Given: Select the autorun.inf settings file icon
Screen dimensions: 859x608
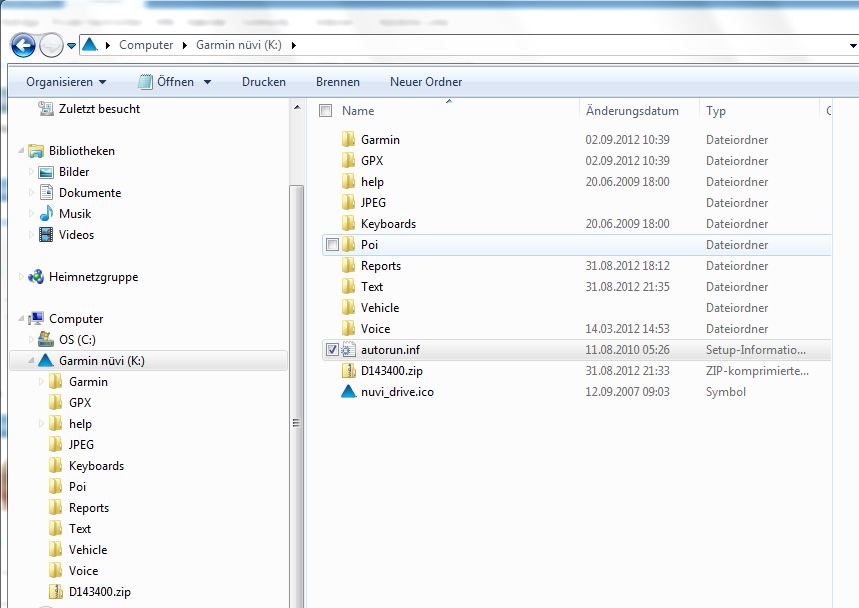Looking at the screenshot, I should [348, 349].
